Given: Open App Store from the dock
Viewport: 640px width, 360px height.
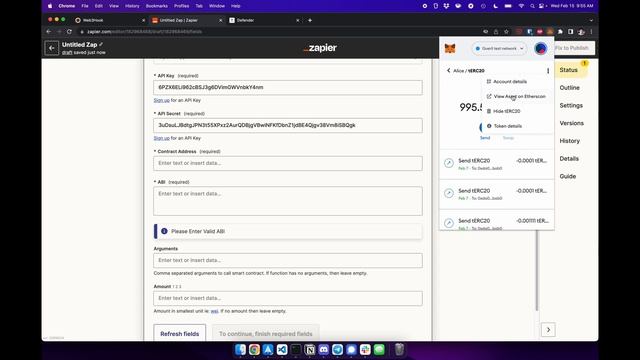Looking at the screenshot, I should point(268,349).
